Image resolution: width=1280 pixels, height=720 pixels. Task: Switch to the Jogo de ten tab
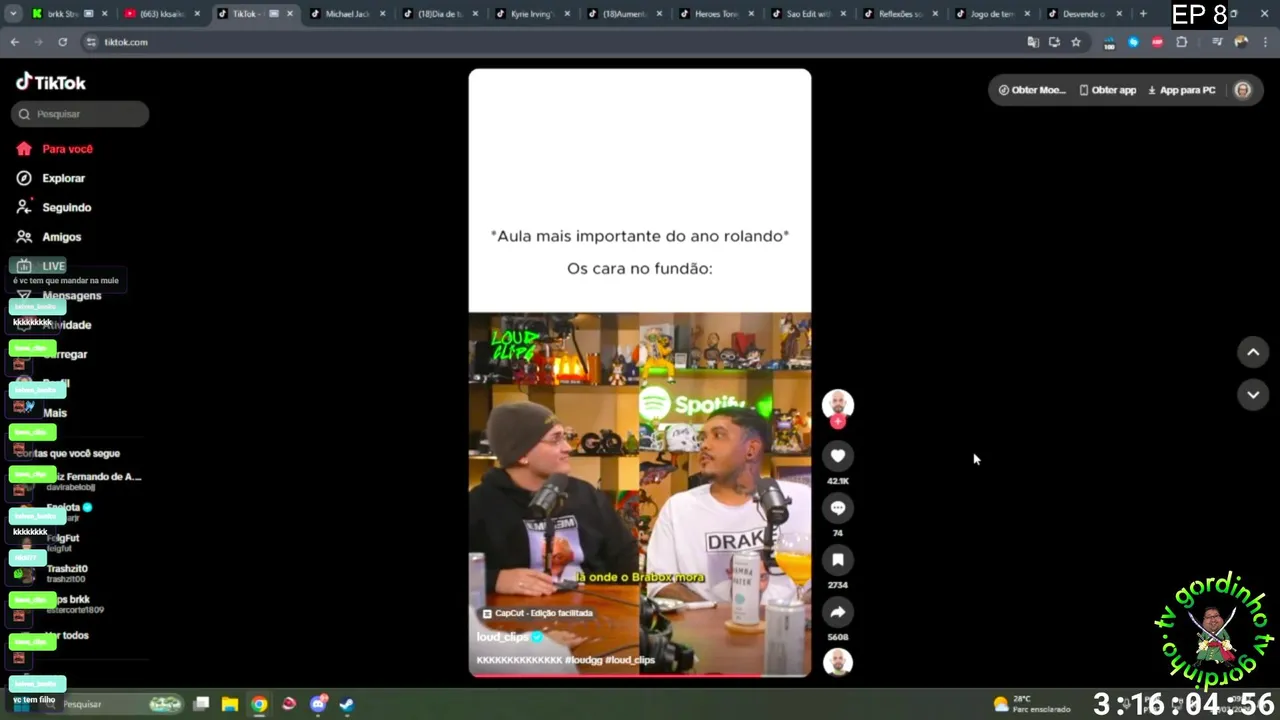click(x=992, y=14)
